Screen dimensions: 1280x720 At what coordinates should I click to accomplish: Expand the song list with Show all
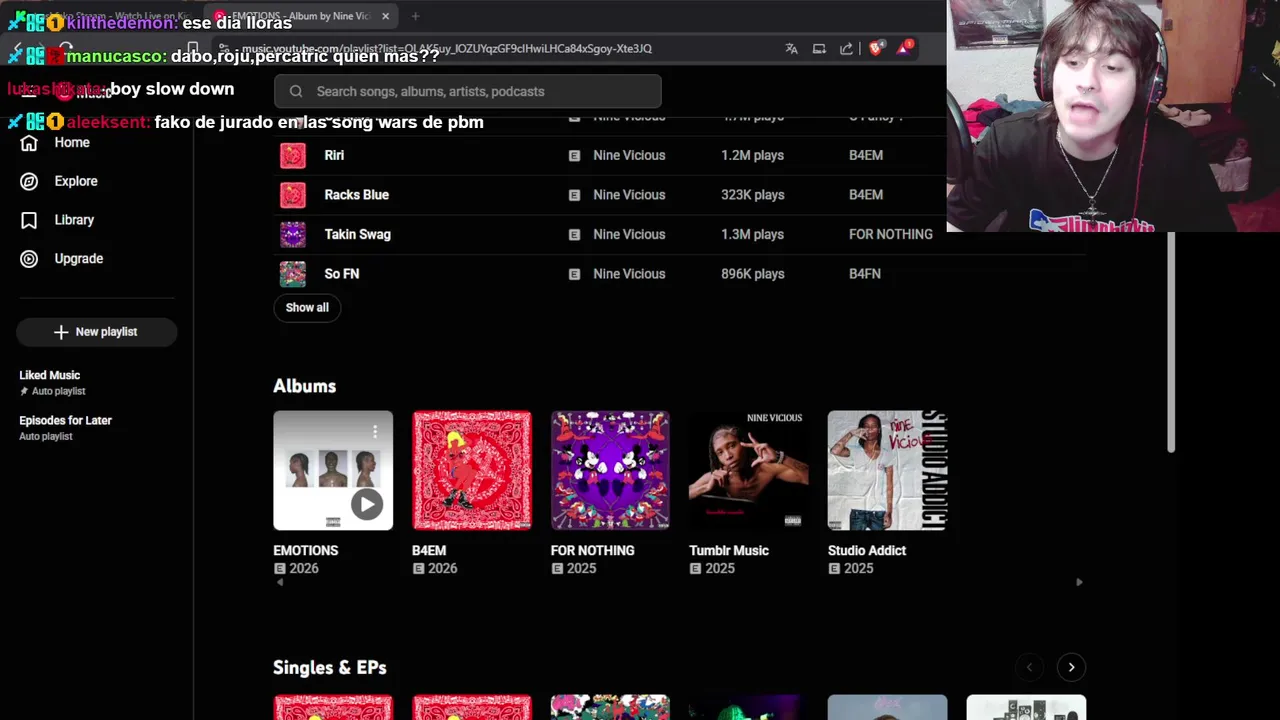click(x=307, y=308)
